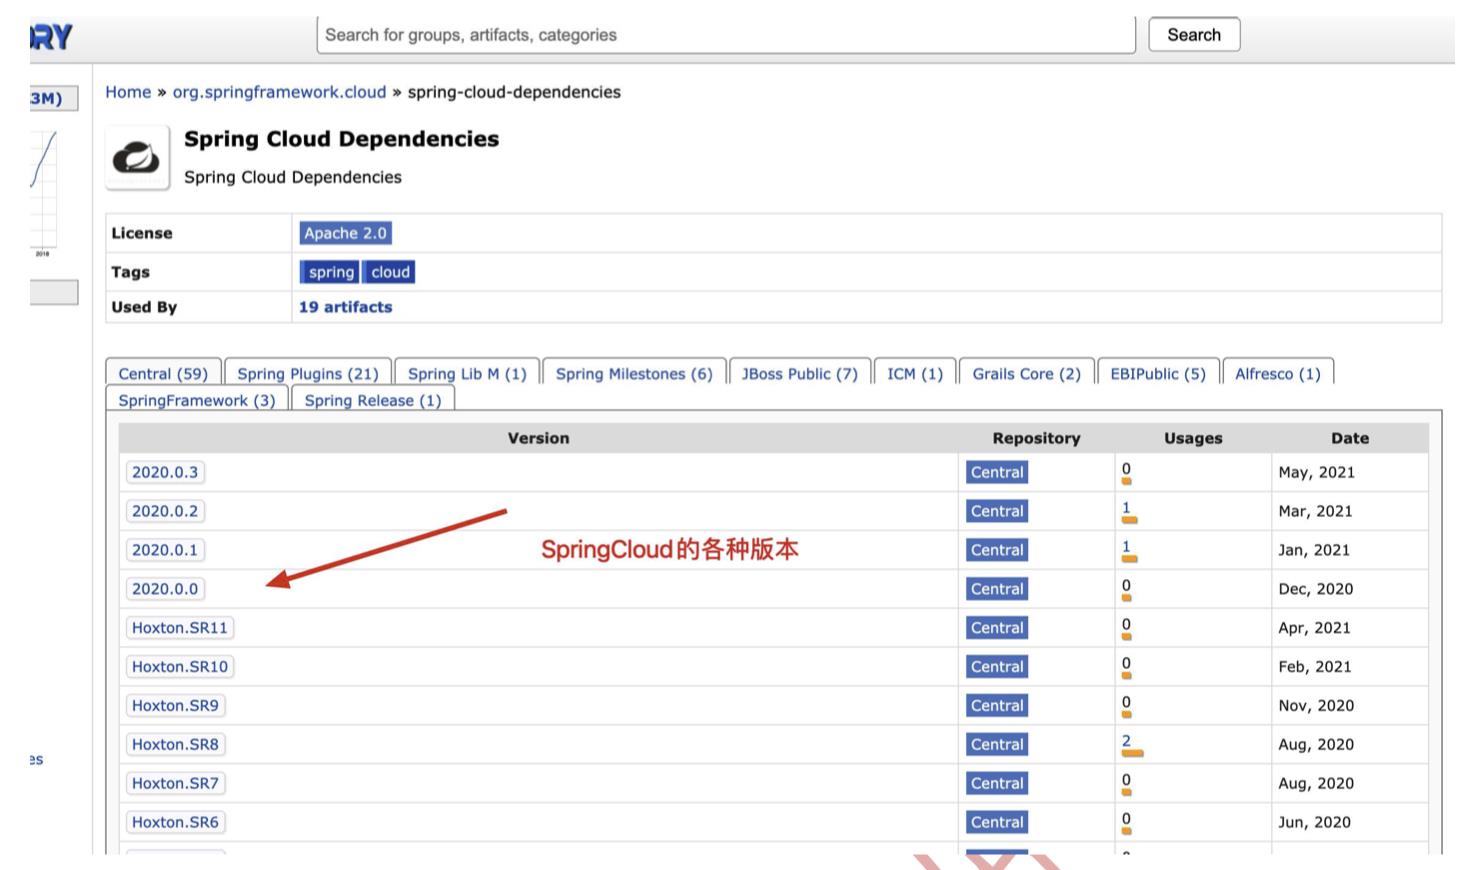
Task: Switch to Spring Release (1) tab
Action: click(x=373, y=400)
